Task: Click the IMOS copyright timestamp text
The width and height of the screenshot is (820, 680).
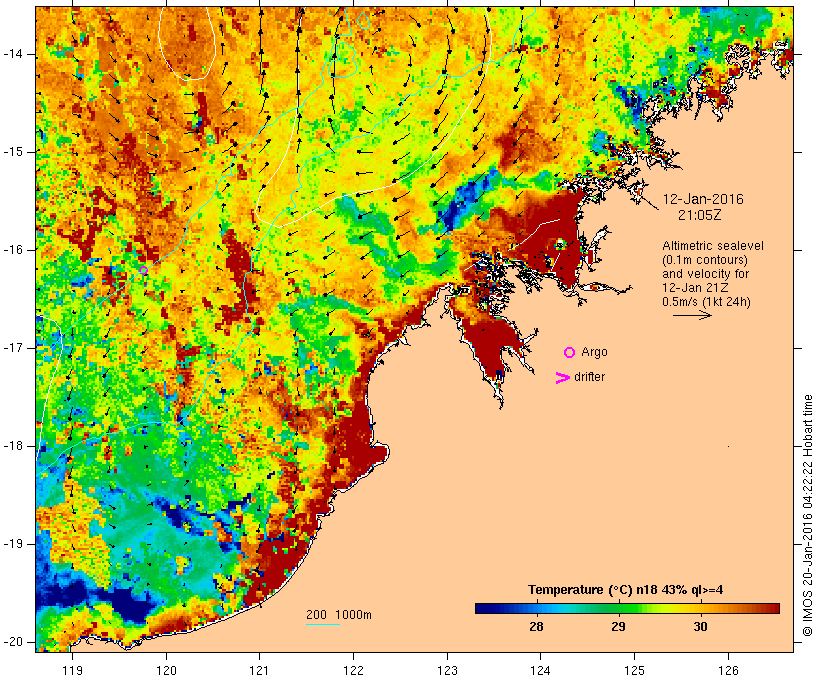Action: pyautogui.click(x=807, y=516)
